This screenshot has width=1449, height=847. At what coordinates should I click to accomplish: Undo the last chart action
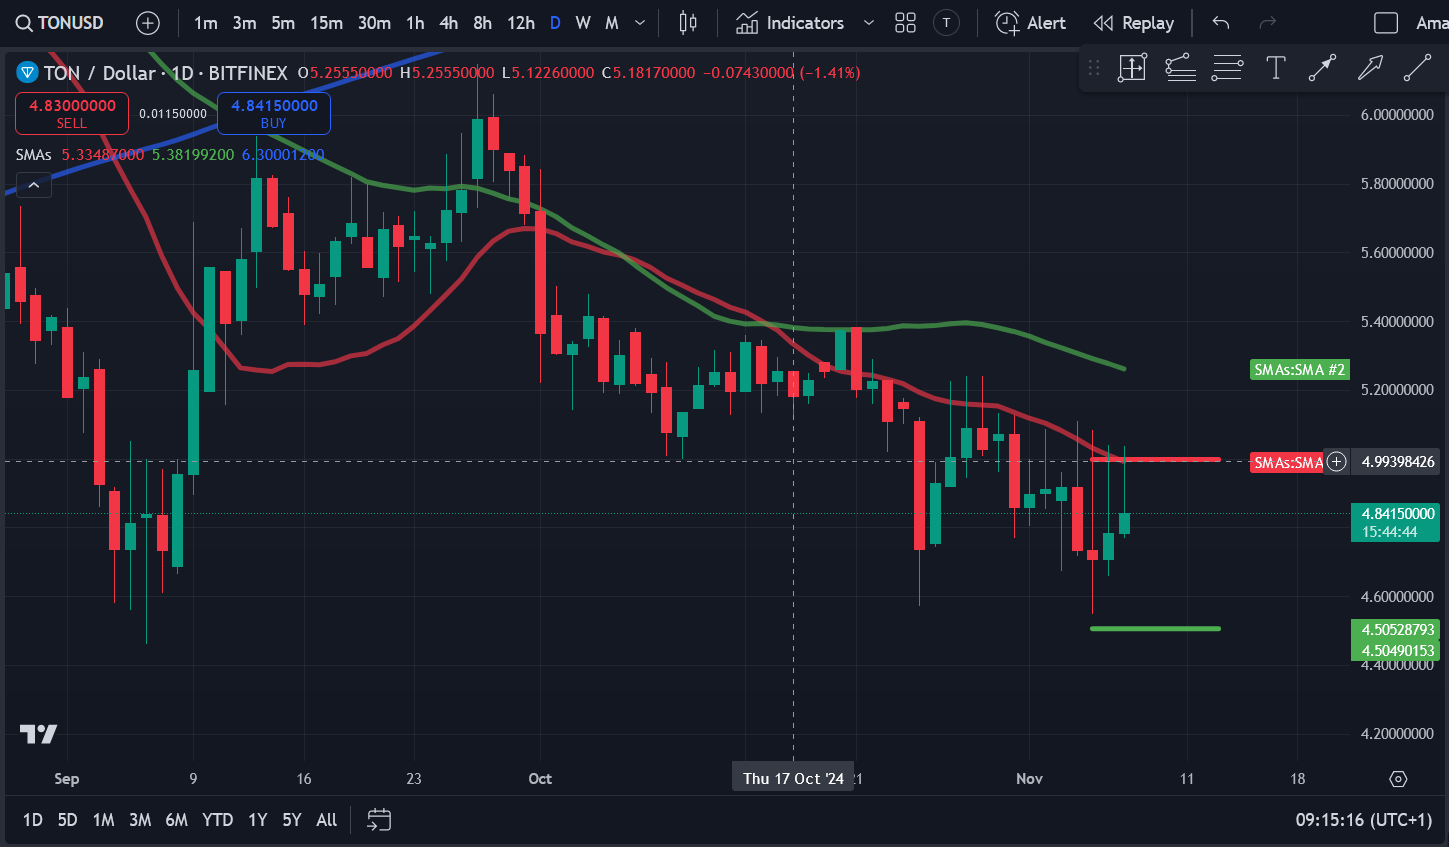coord(1220,23)
